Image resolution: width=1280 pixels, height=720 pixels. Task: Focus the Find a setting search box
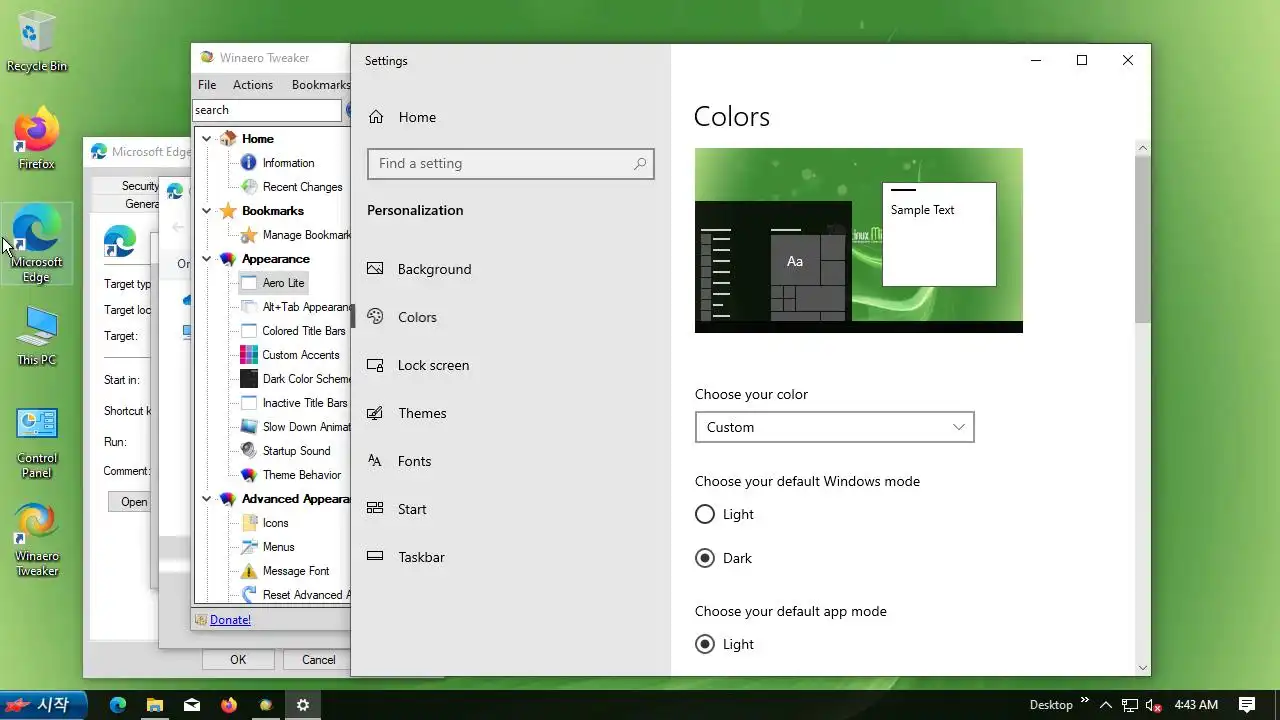point(511,164)
